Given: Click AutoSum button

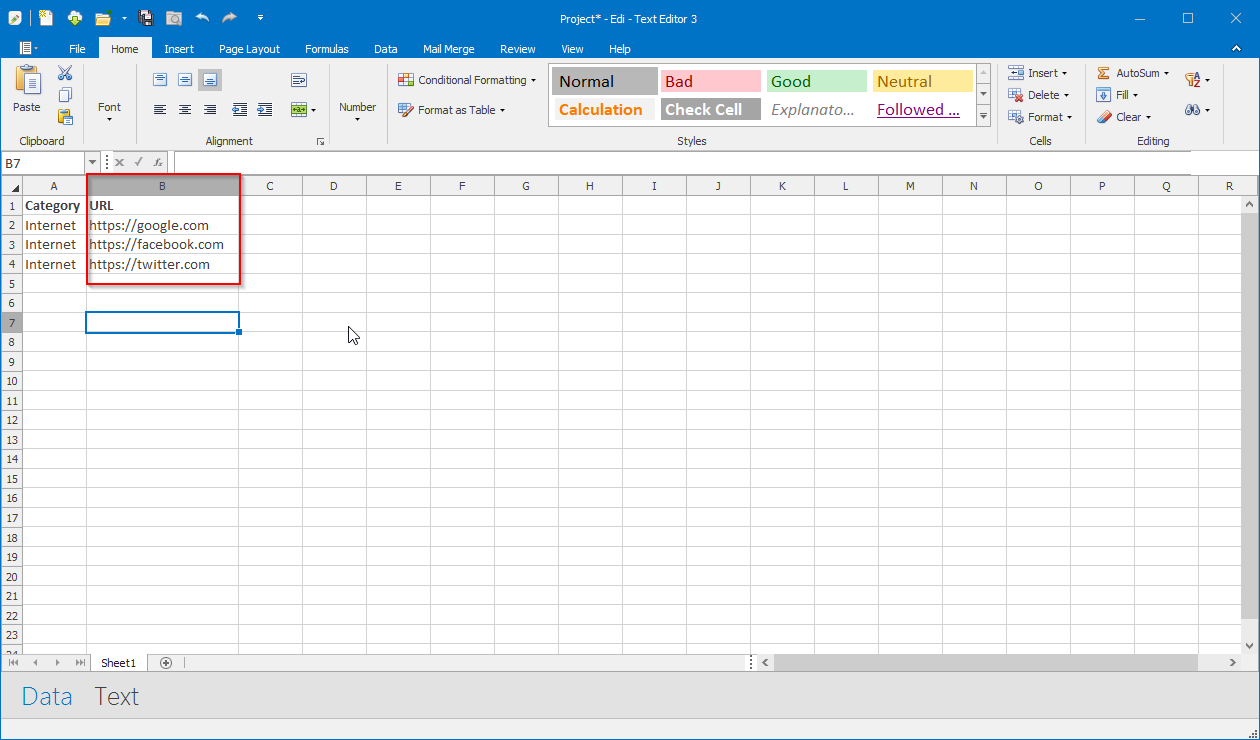Looking at the screenshot, I should (x=1133, y=73).
